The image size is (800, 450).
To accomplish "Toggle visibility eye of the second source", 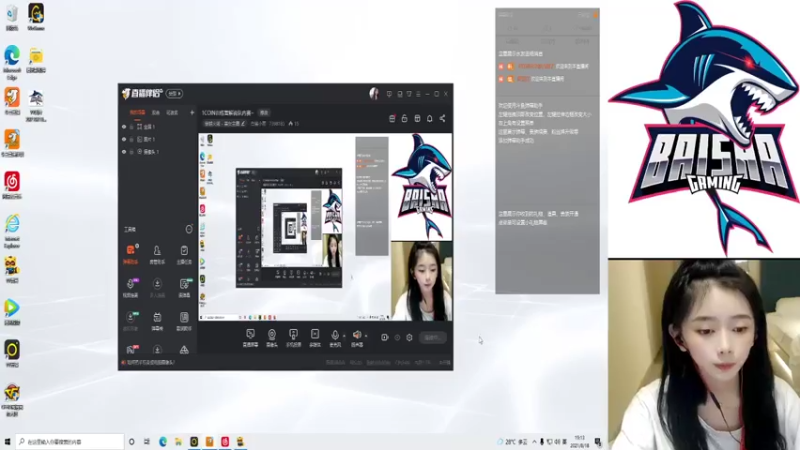I will [x=124, y=139].
